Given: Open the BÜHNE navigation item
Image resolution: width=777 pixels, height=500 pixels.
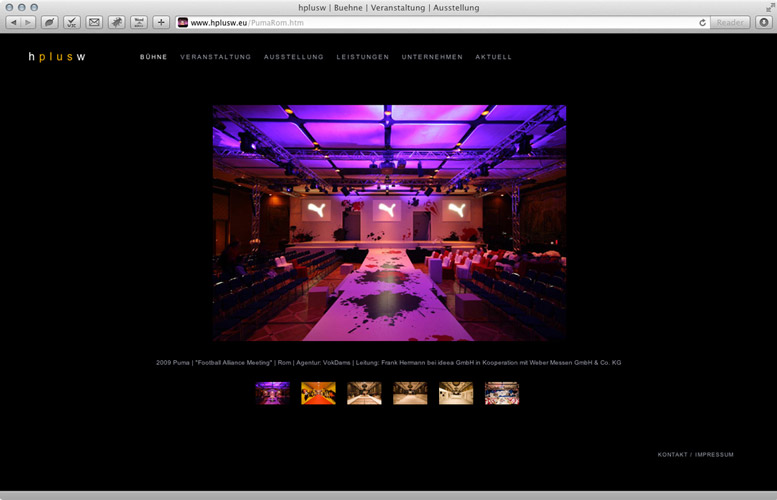Looking at the screenshot, I should click(x=153, y=57).
